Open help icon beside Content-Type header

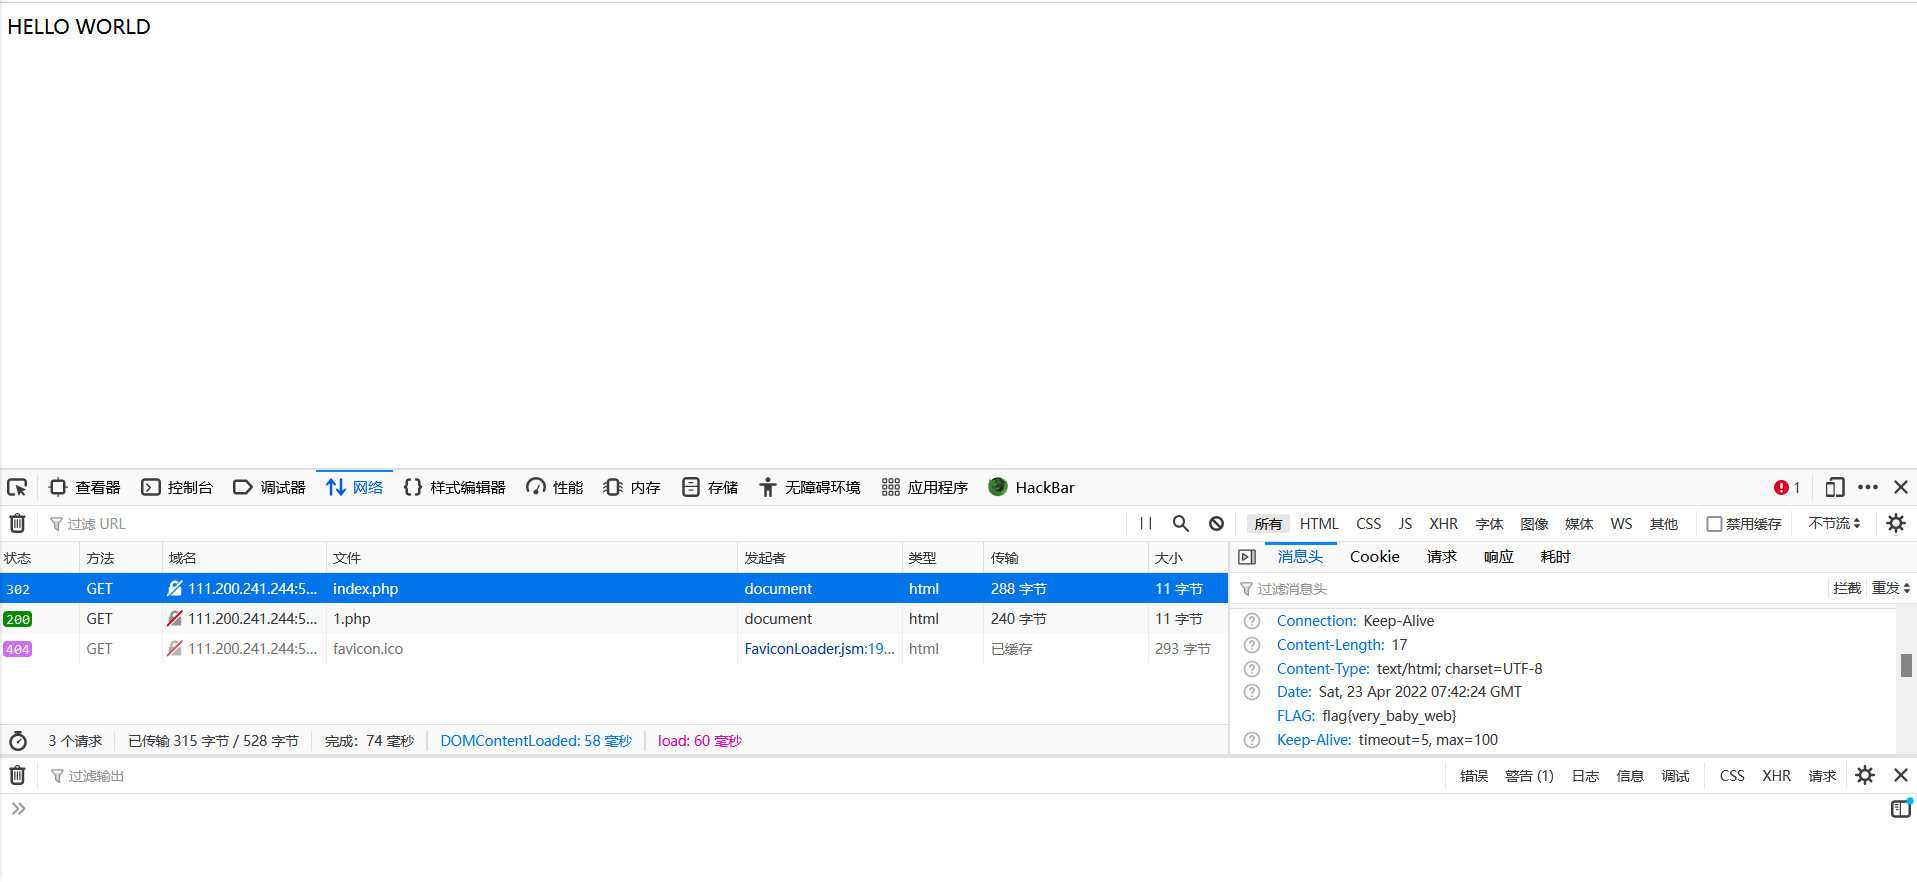pyautogui.click(x=1252, y=669)
